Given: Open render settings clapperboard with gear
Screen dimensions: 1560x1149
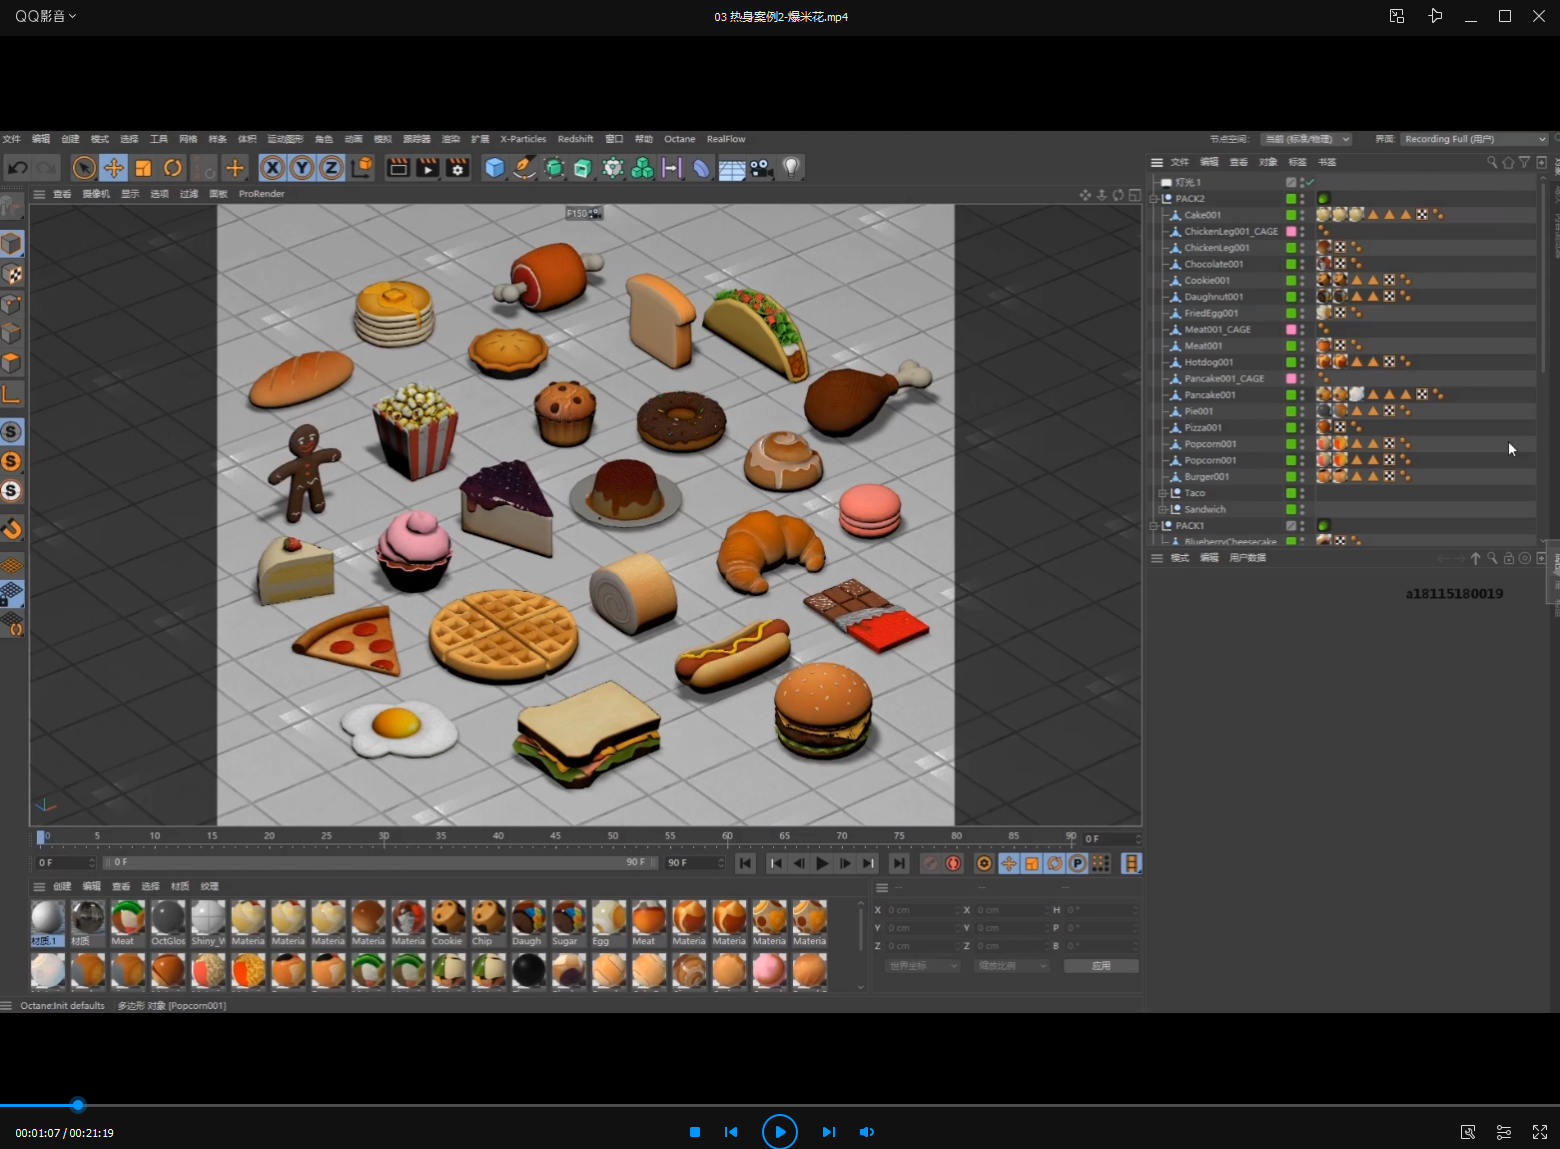Looking at the screenshot, I should pos(458,168).
